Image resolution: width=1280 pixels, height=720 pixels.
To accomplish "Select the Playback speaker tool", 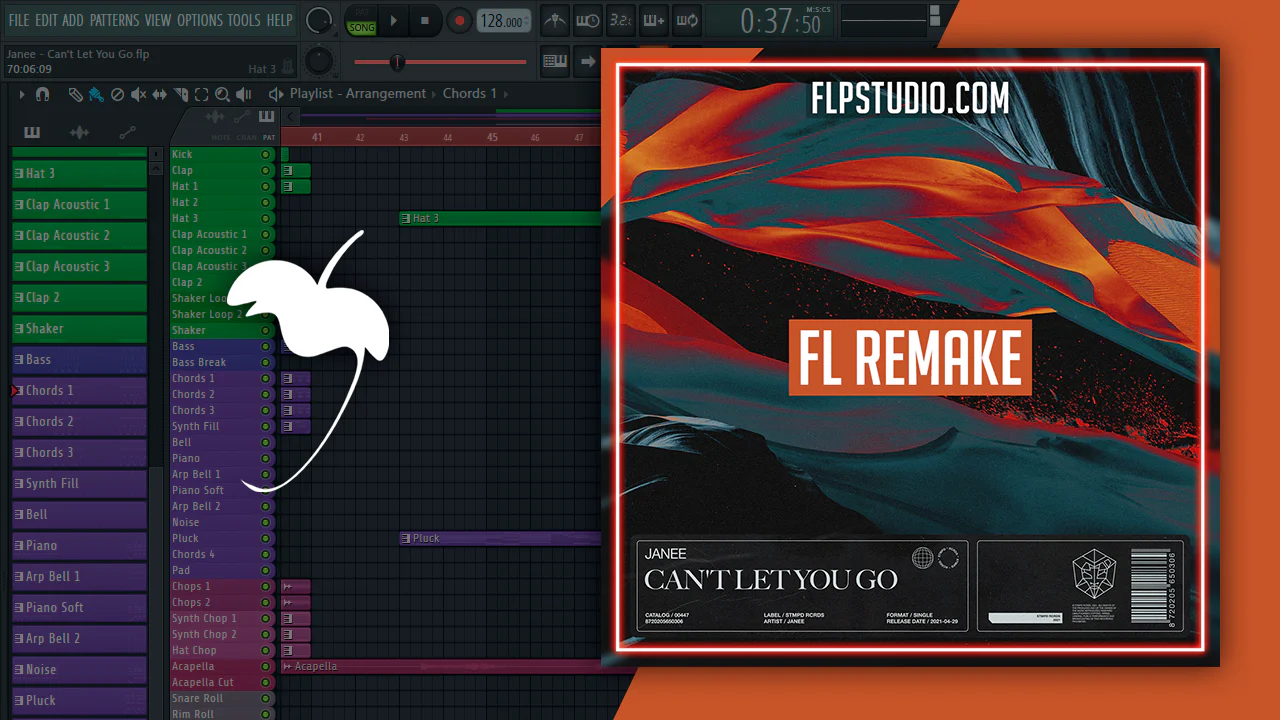I will pyautogui.click(x=244, y=94).
